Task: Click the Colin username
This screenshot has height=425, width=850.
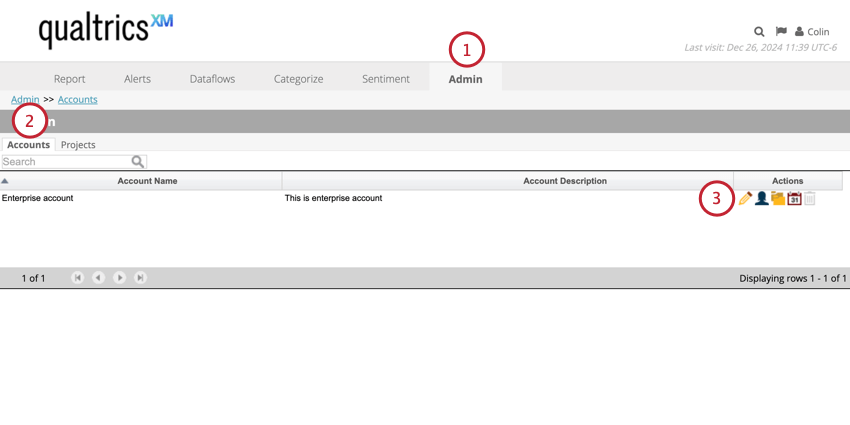Action: coord(818,31)
